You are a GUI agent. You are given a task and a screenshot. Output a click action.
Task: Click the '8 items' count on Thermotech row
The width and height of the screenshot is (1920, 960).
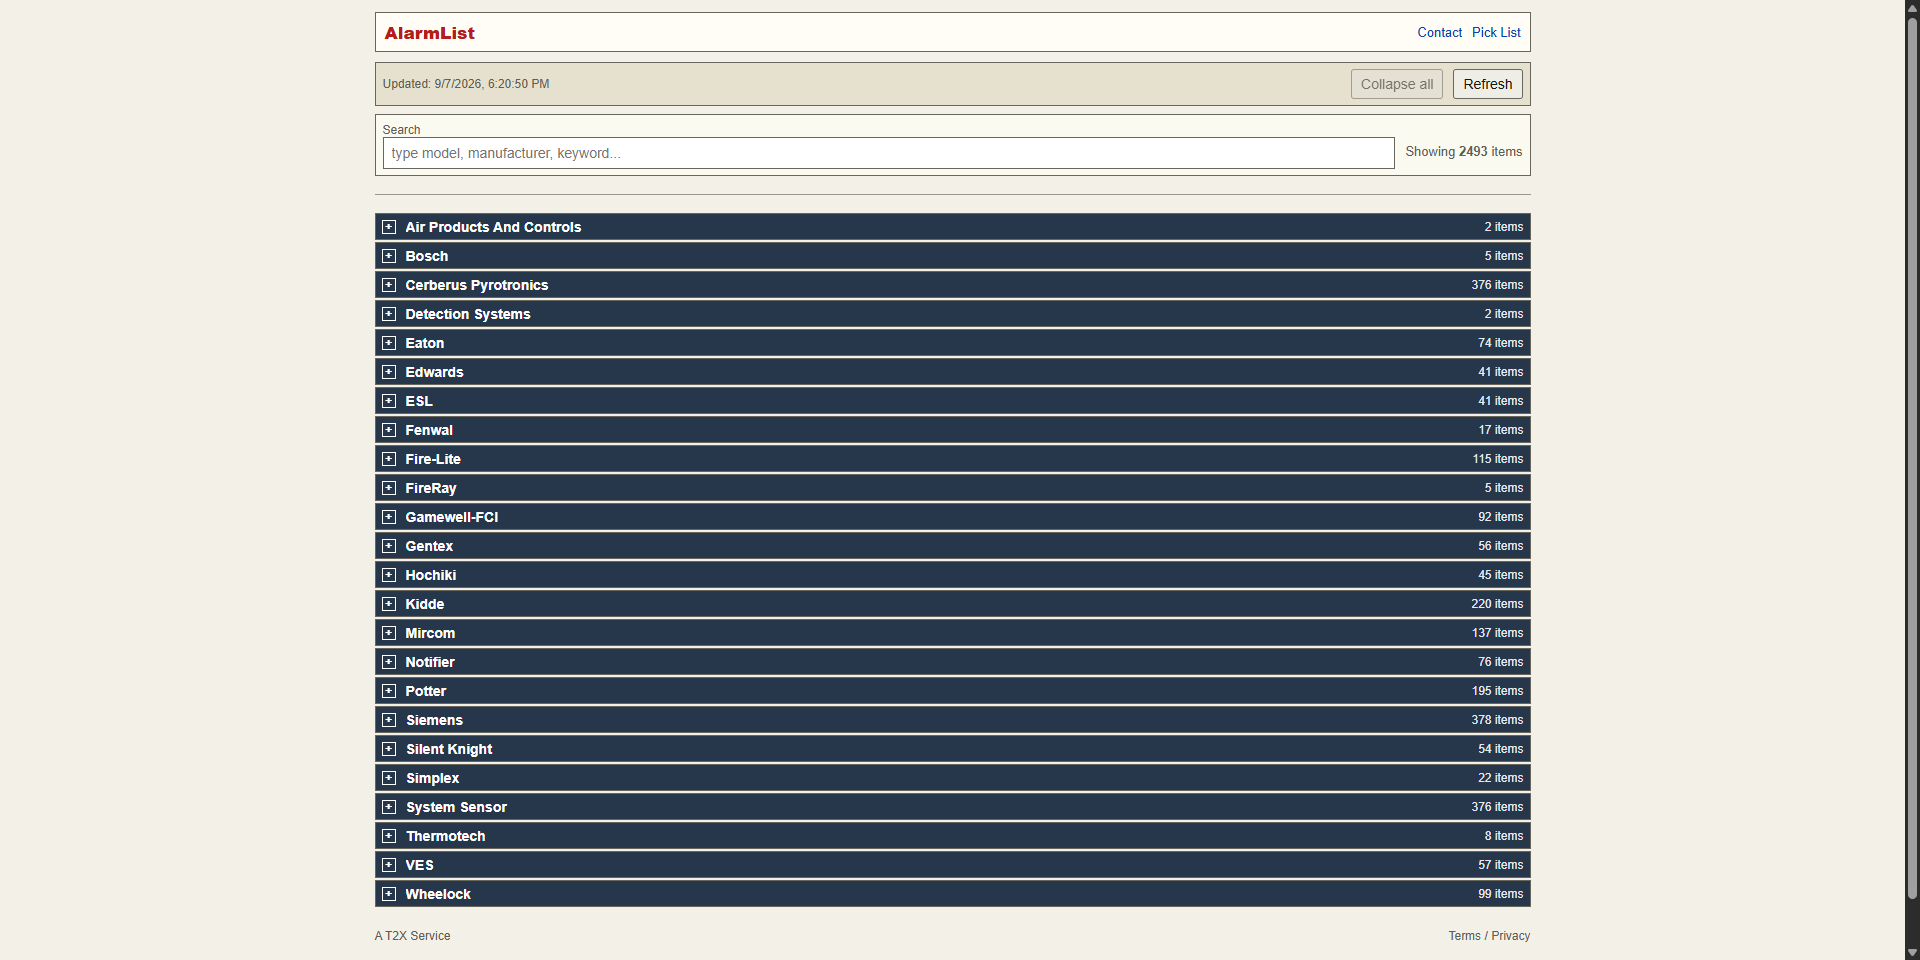[x=1504, y=836]
